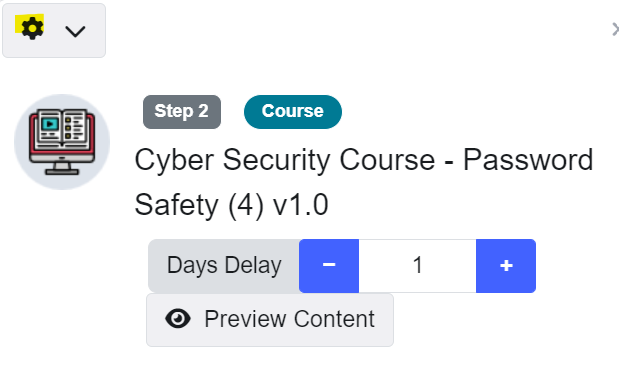
Task: Click the white plus symbol
Action: pyautogui.click(x=506, y=266)
